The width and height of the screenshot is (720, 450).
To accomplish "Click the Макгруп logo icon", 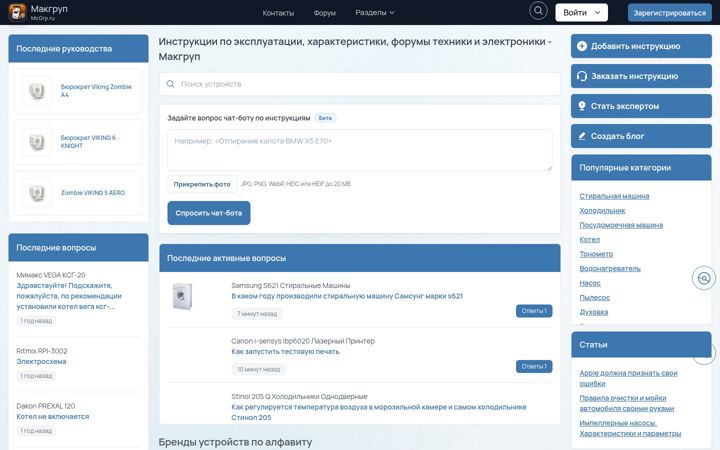I will click(x=17, y=12).
